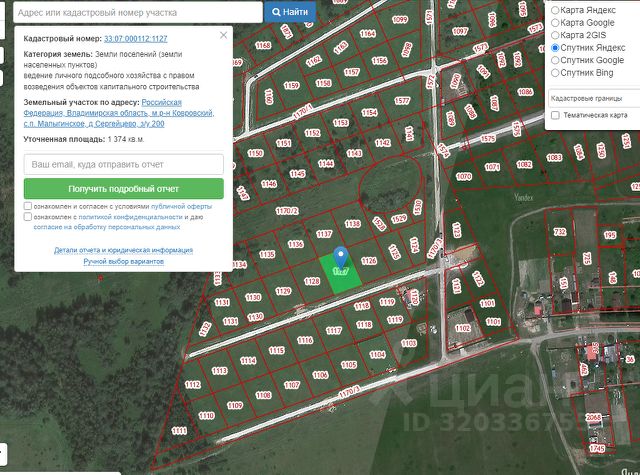Image resolution: width=640 pixels, height=475 pixels.
Task: Select Карта Google radio button
Action: pos(555,22)
